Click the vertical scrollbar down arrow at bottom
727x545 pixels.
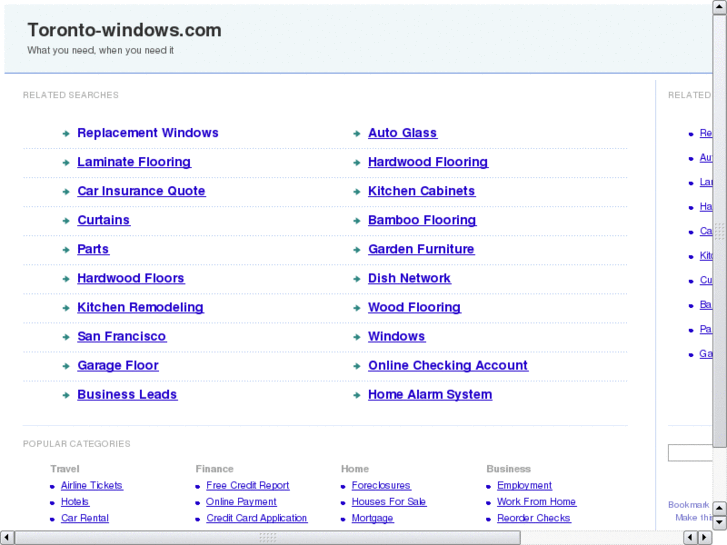[x=720, y=523]
